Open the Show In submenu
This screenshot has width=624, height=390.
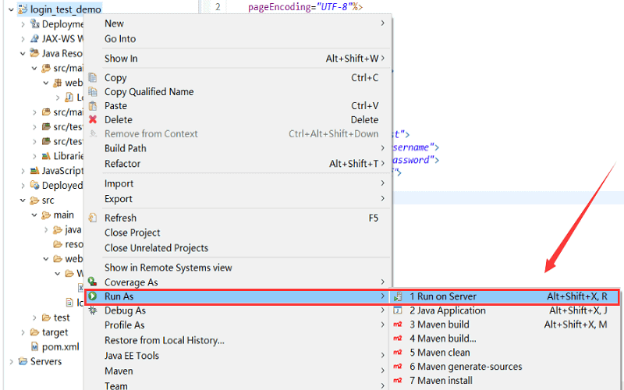(x=238, y=58)
